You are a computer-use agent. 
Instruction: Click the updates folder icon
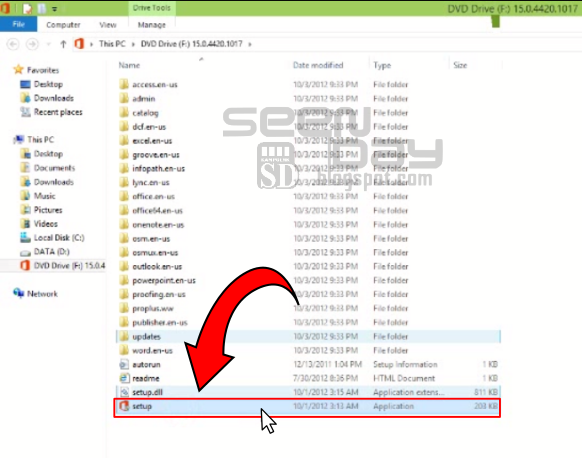tap(124, 337)
